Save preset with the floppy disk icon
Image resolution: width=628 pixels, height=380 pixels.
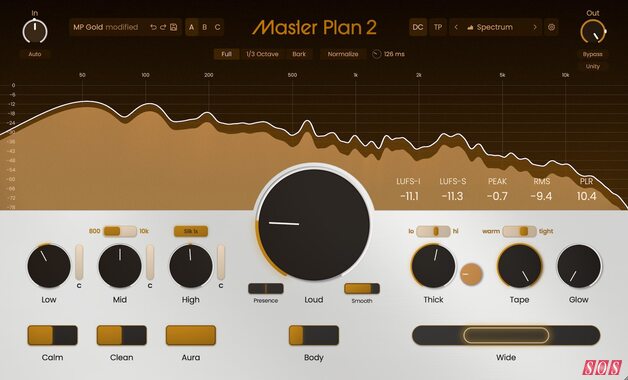point(173,27)
